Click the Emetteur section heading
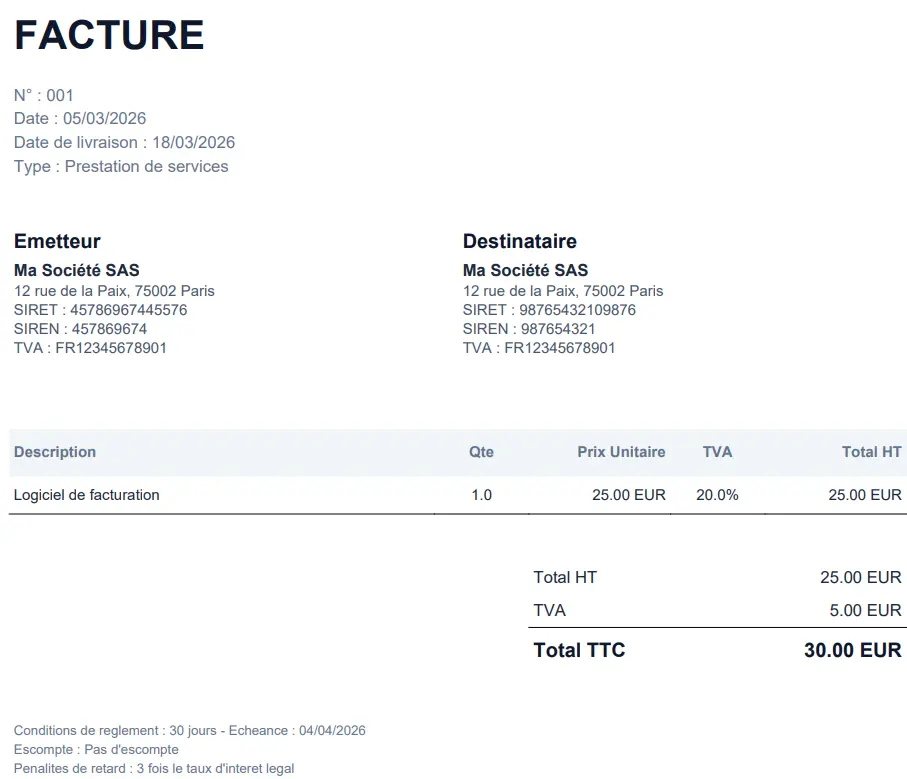Screen dimensions: 907x779 pyautogui.click(x=57, y=241)
